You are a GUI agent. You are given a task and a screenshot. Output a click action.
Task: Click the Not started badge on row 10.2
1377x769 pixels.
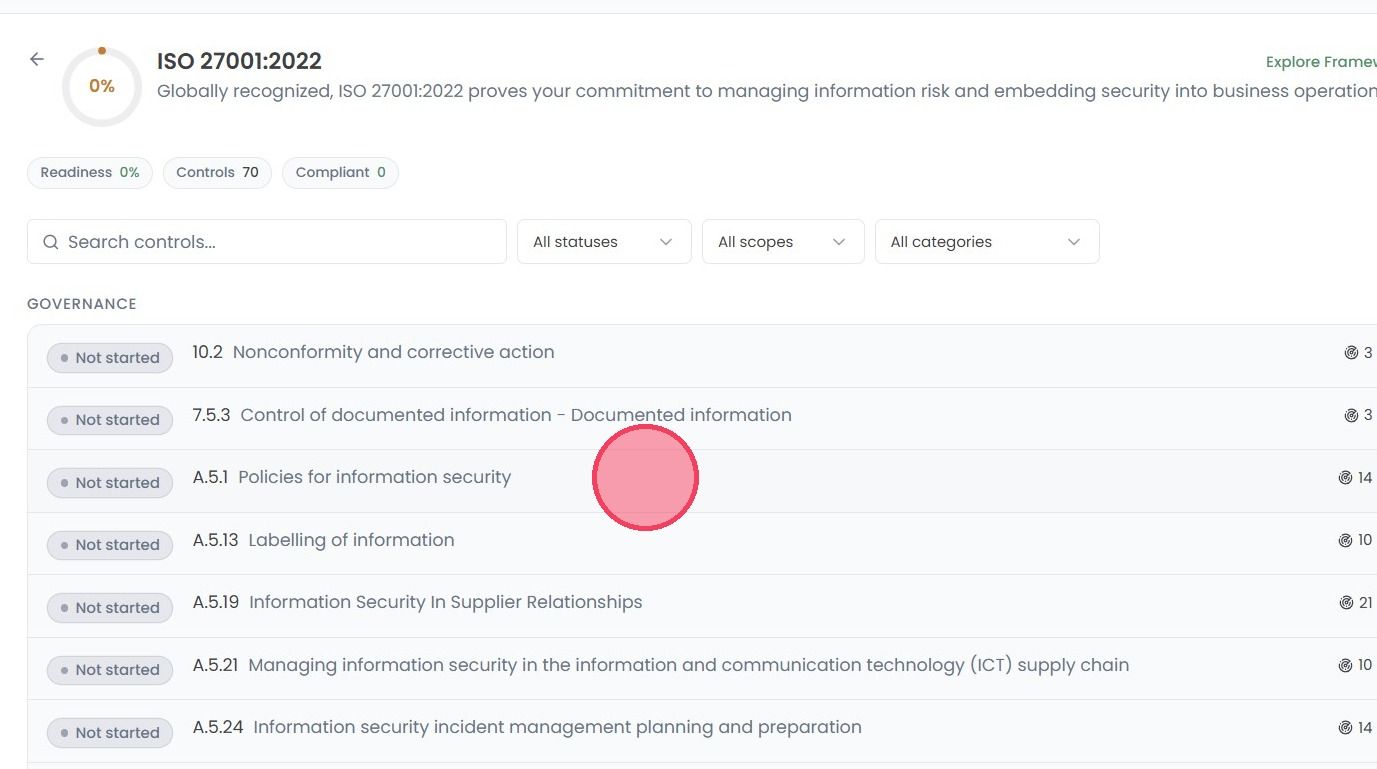click(x=110, y=358)
